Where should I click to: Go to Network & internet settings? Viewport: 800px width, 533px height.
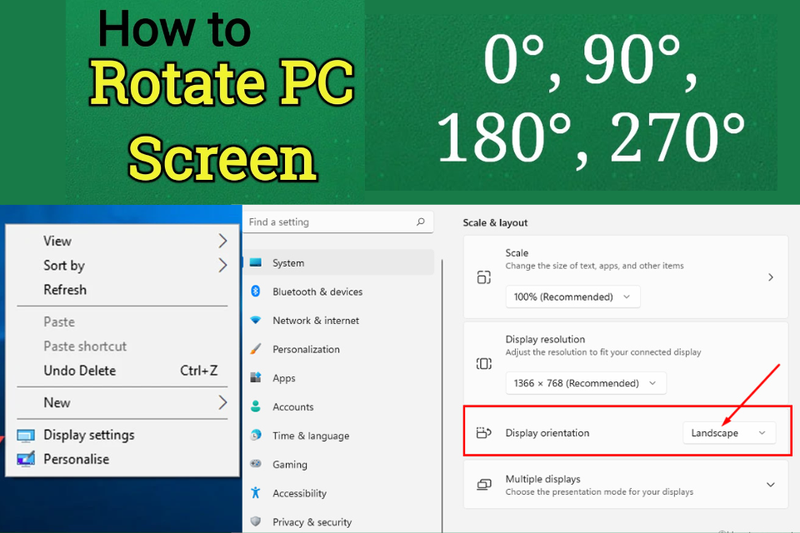(x=339, y=320)
